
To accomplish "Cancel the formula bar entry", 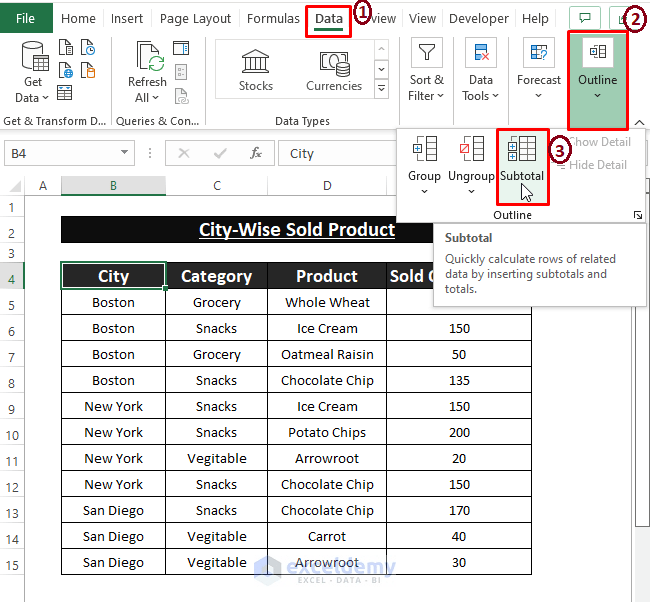I will pos(184,153).
